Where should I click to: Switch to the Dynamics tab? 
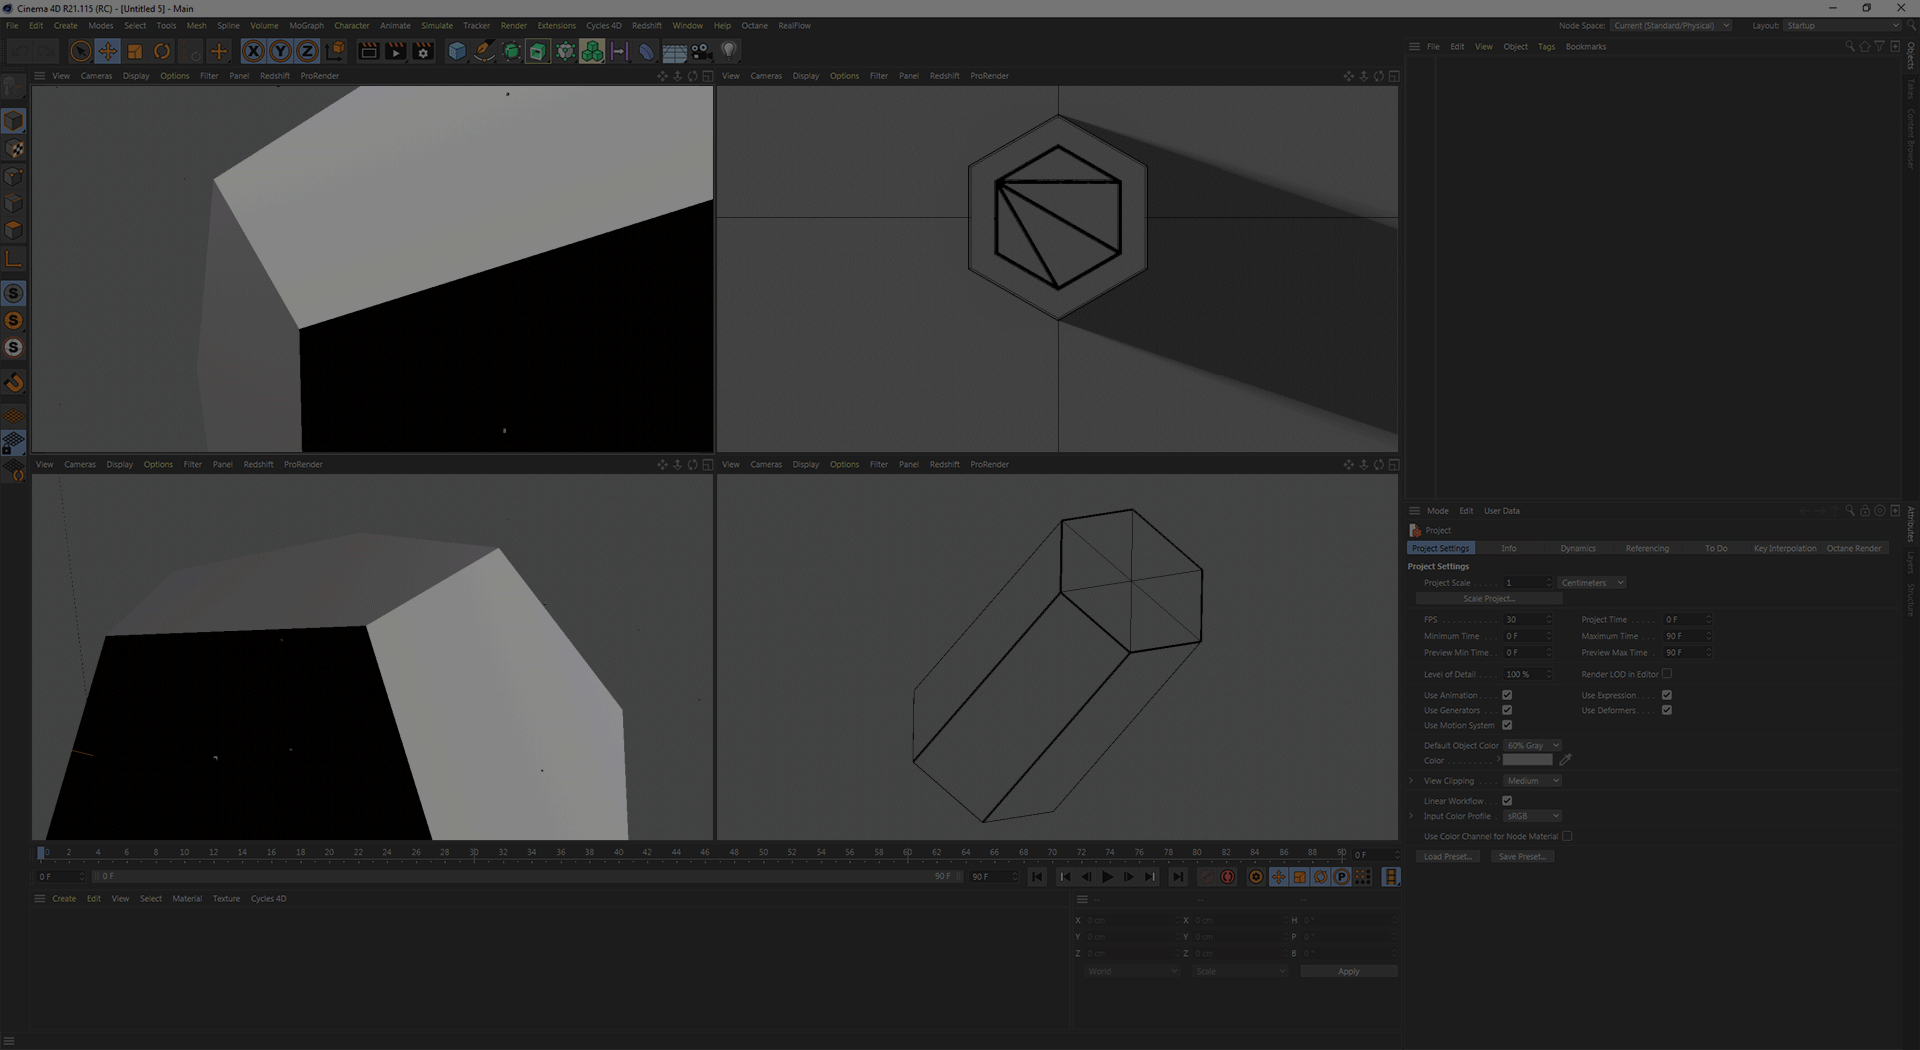(x=1578, y=549)
